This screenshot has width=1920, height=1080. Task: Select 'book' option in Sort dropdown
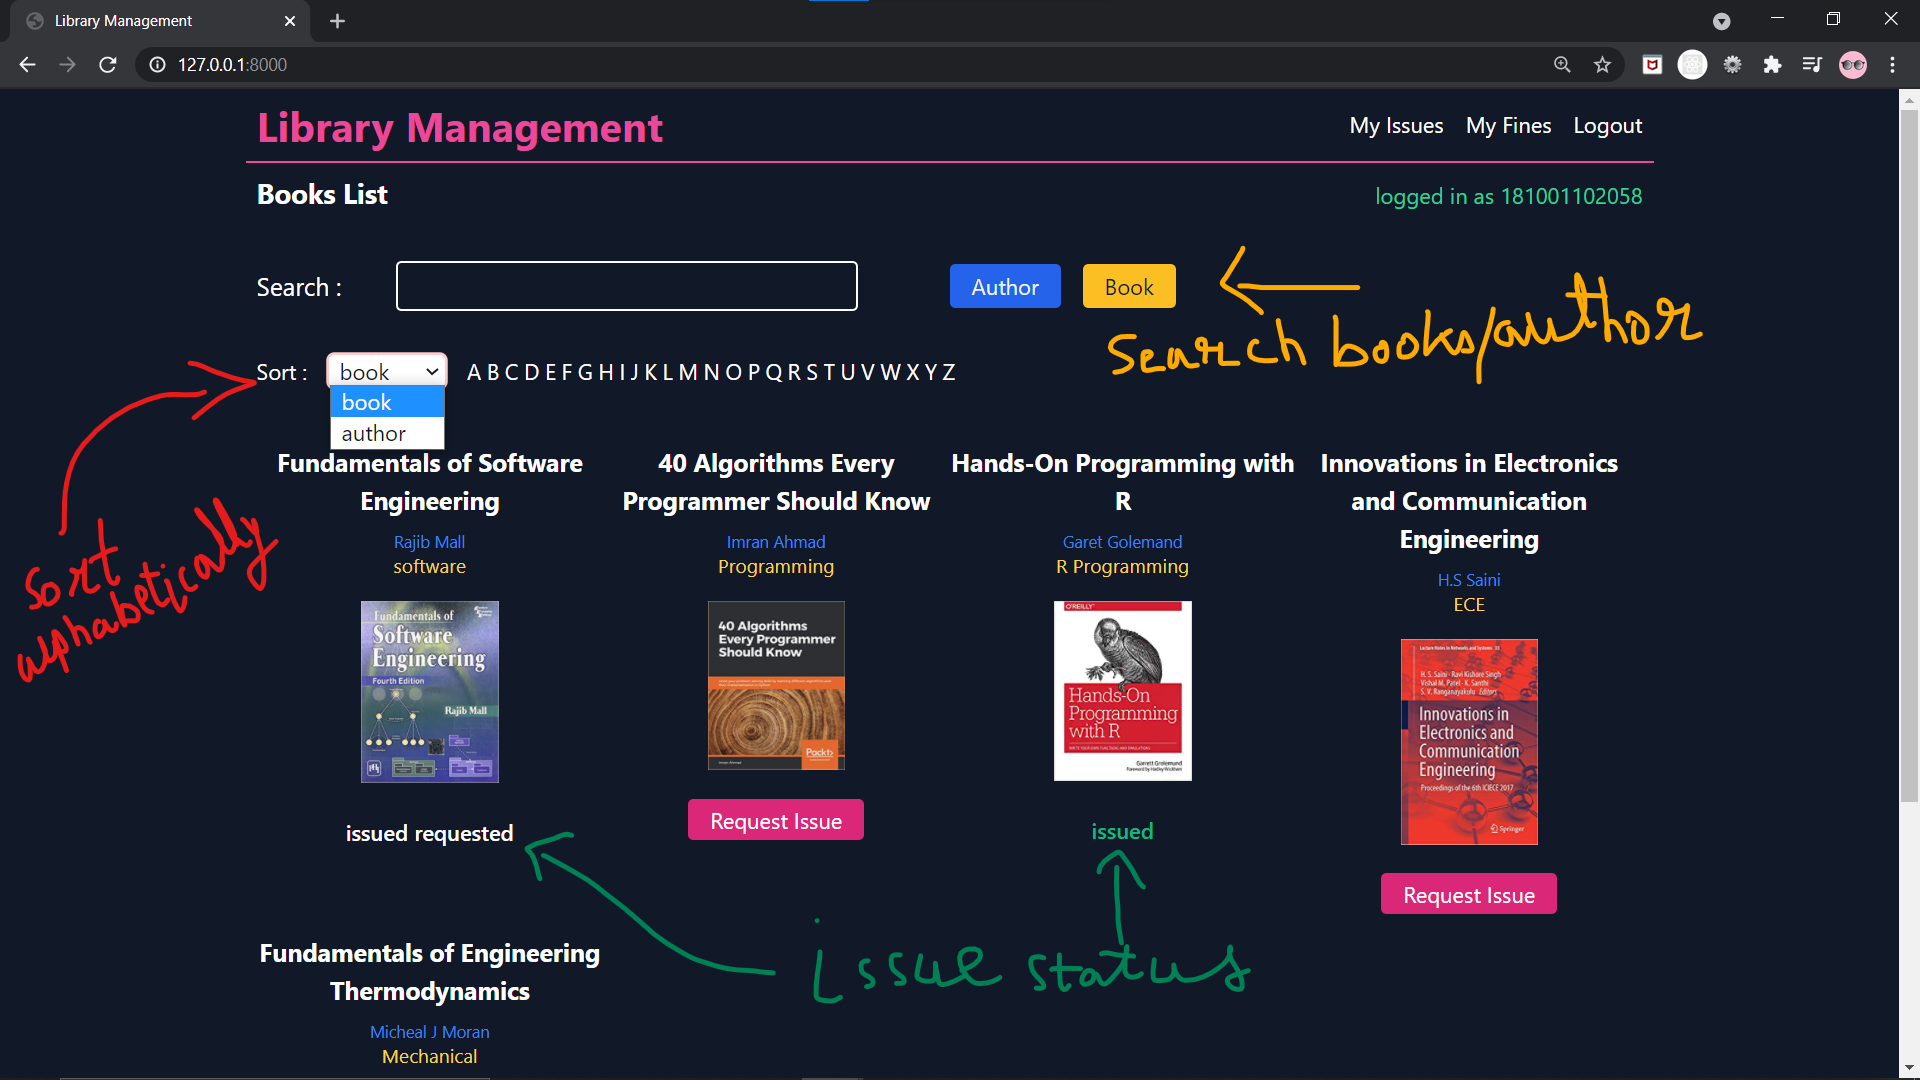pyautogui.click(x=387, y=402)
